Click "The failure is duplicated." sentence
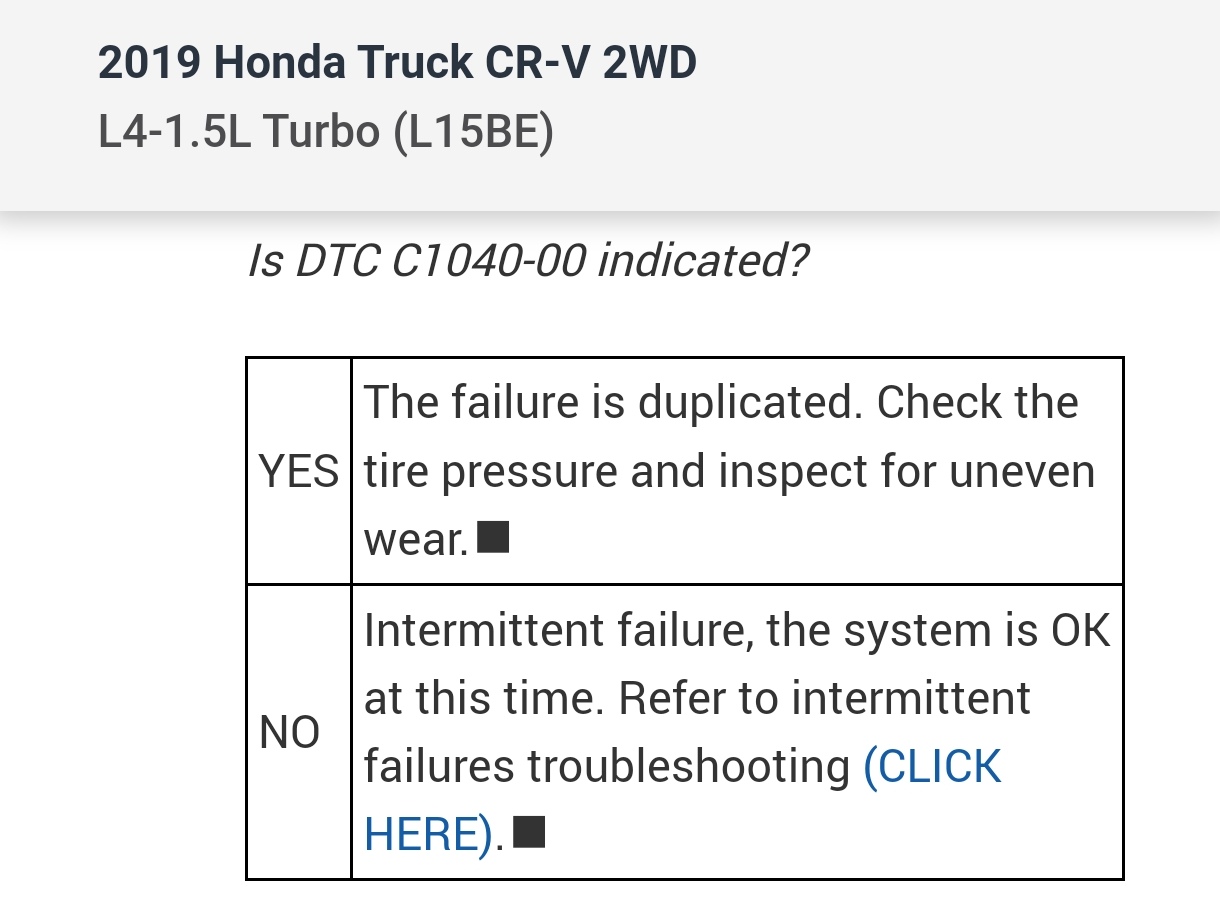 coord(612,402)
